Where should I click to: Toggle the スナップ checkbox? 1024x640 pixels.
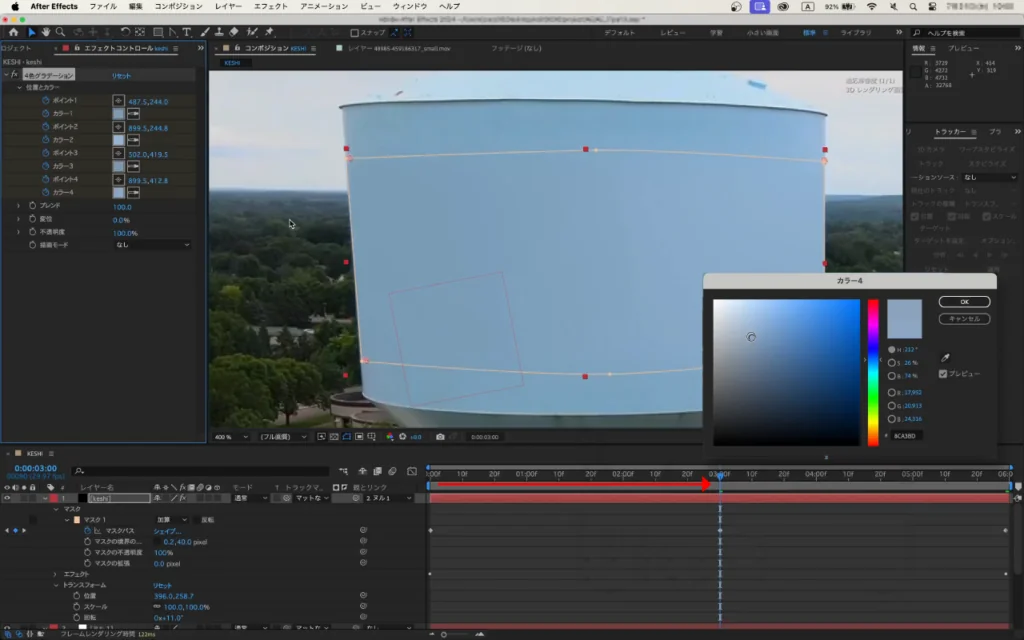pyautogui.click(x=355, y=33)
